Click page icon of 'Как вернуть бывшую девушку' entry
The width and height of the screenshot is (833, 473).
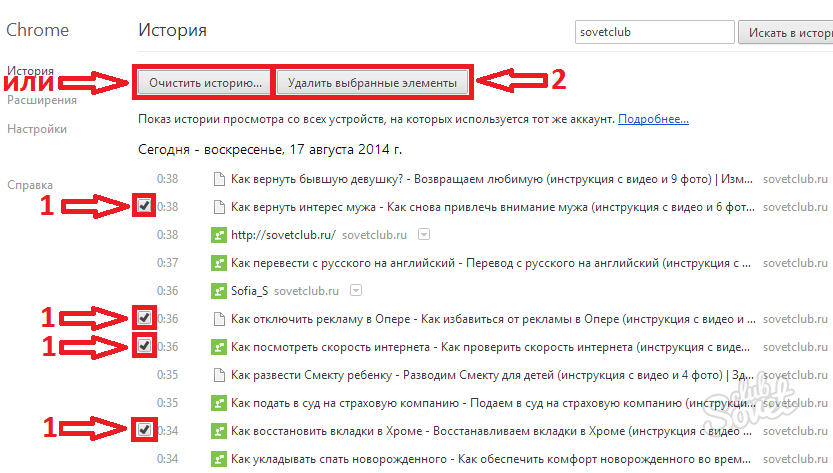pos(219,179)
